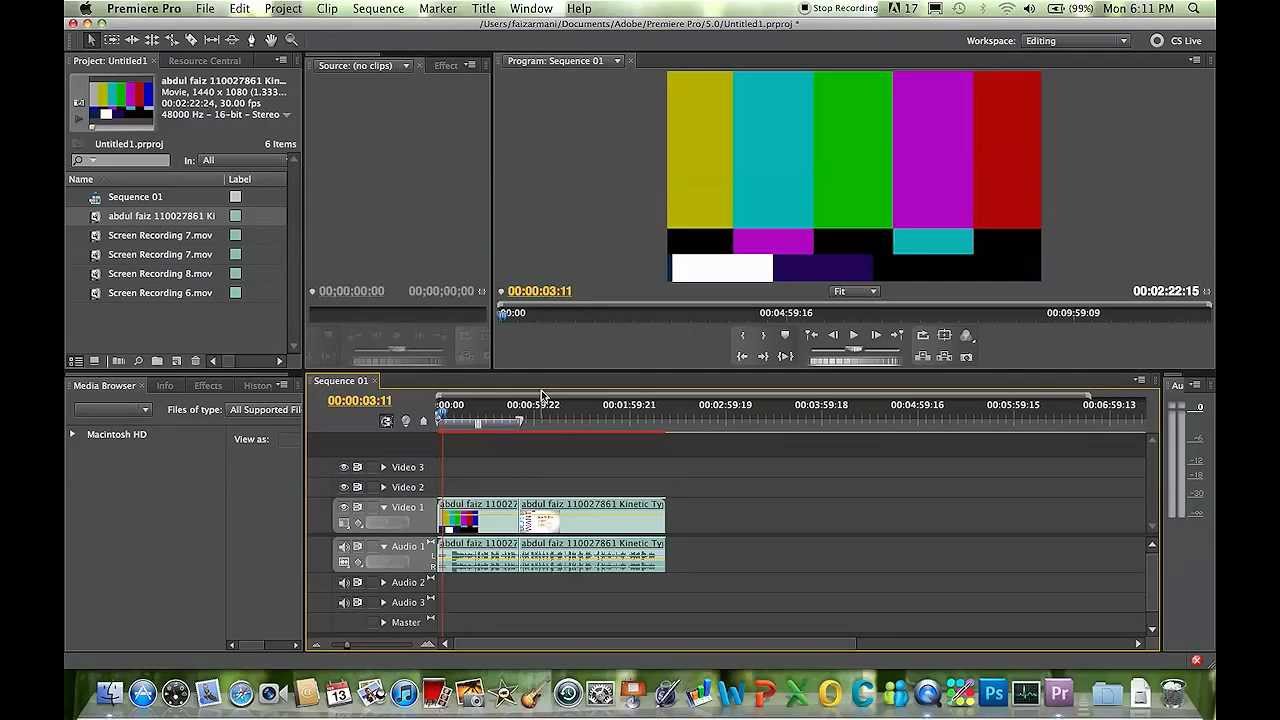
Task: Expand the Video 3 track
Action: click(x=383, y=467)
